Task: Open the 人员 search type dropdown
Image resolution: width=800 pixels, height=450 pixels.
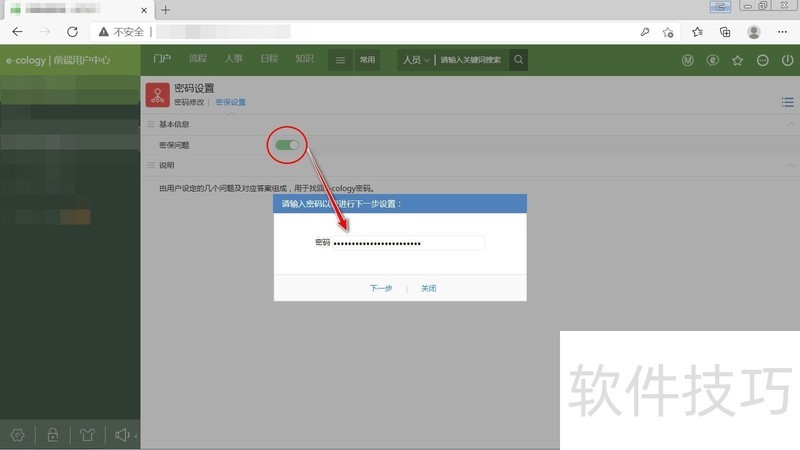Action: point(416,60)
